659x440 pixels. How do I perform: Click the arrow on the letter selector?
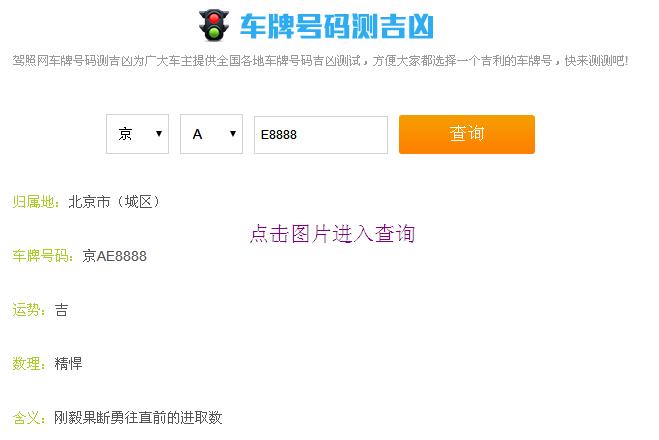click(x=233, y=134)
